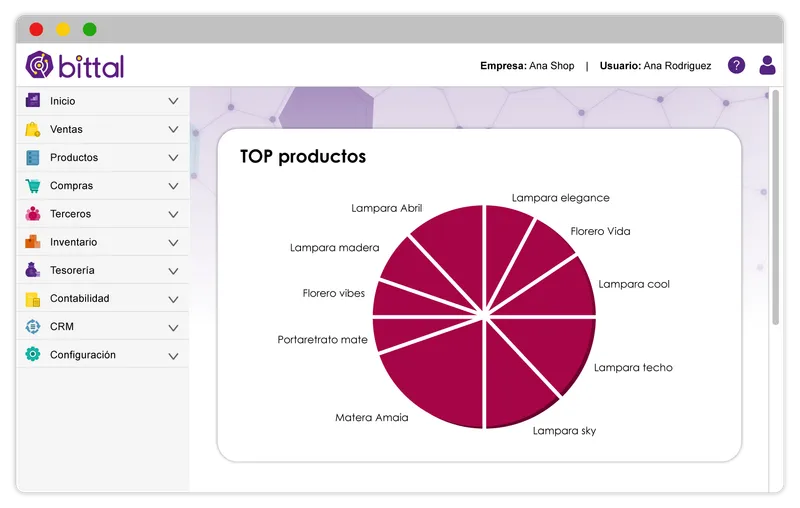This screenshot has height=508, width=800.
Task: Click the Inicio chart icon in sidebar
Action: point(33,100)
